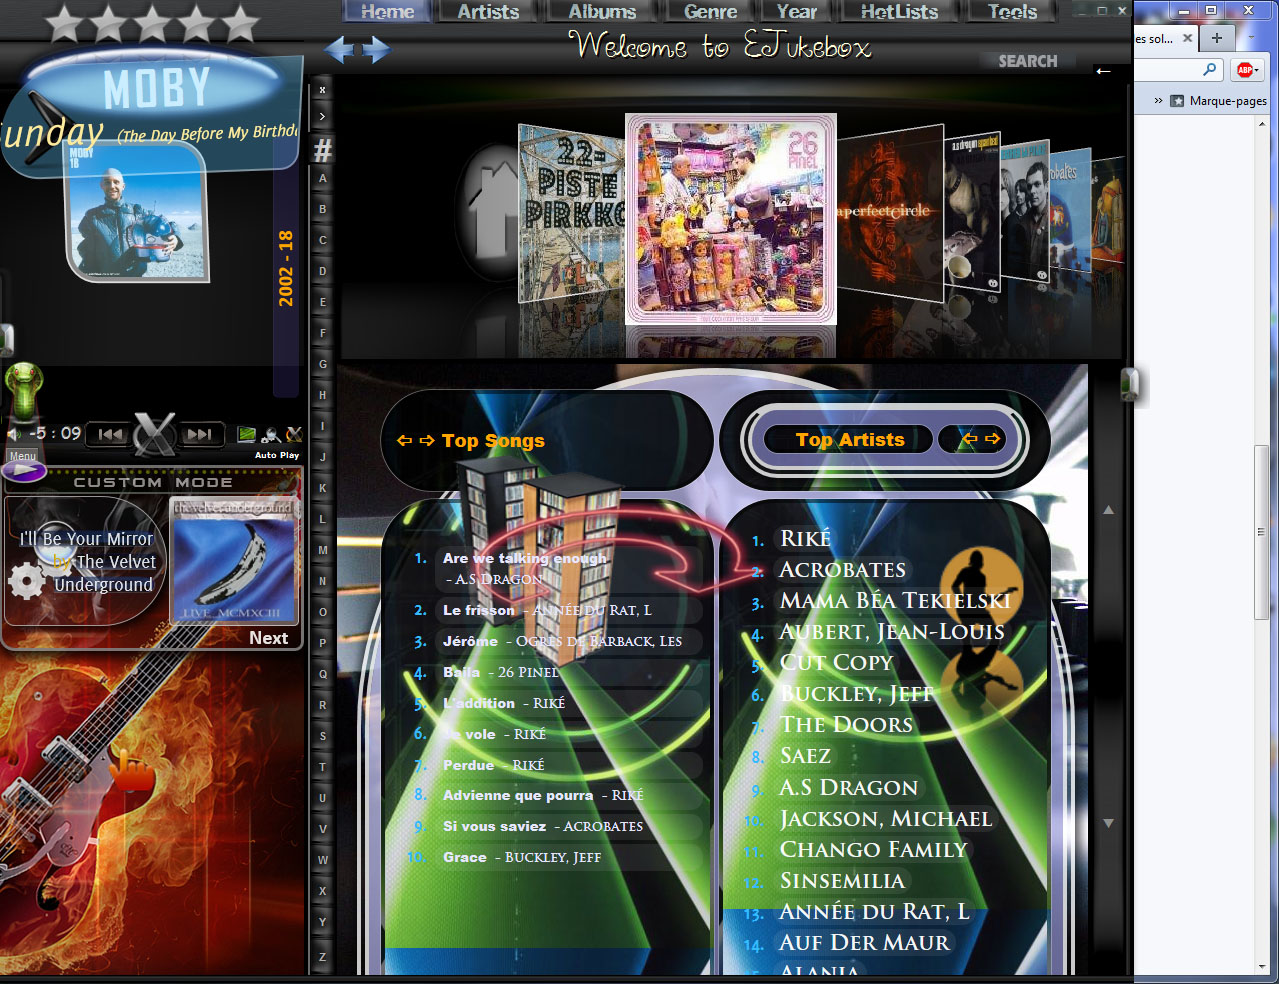The image size is (1279, 984).
Task: Click the green screen visualizer icon
Action: click(246, 434)
